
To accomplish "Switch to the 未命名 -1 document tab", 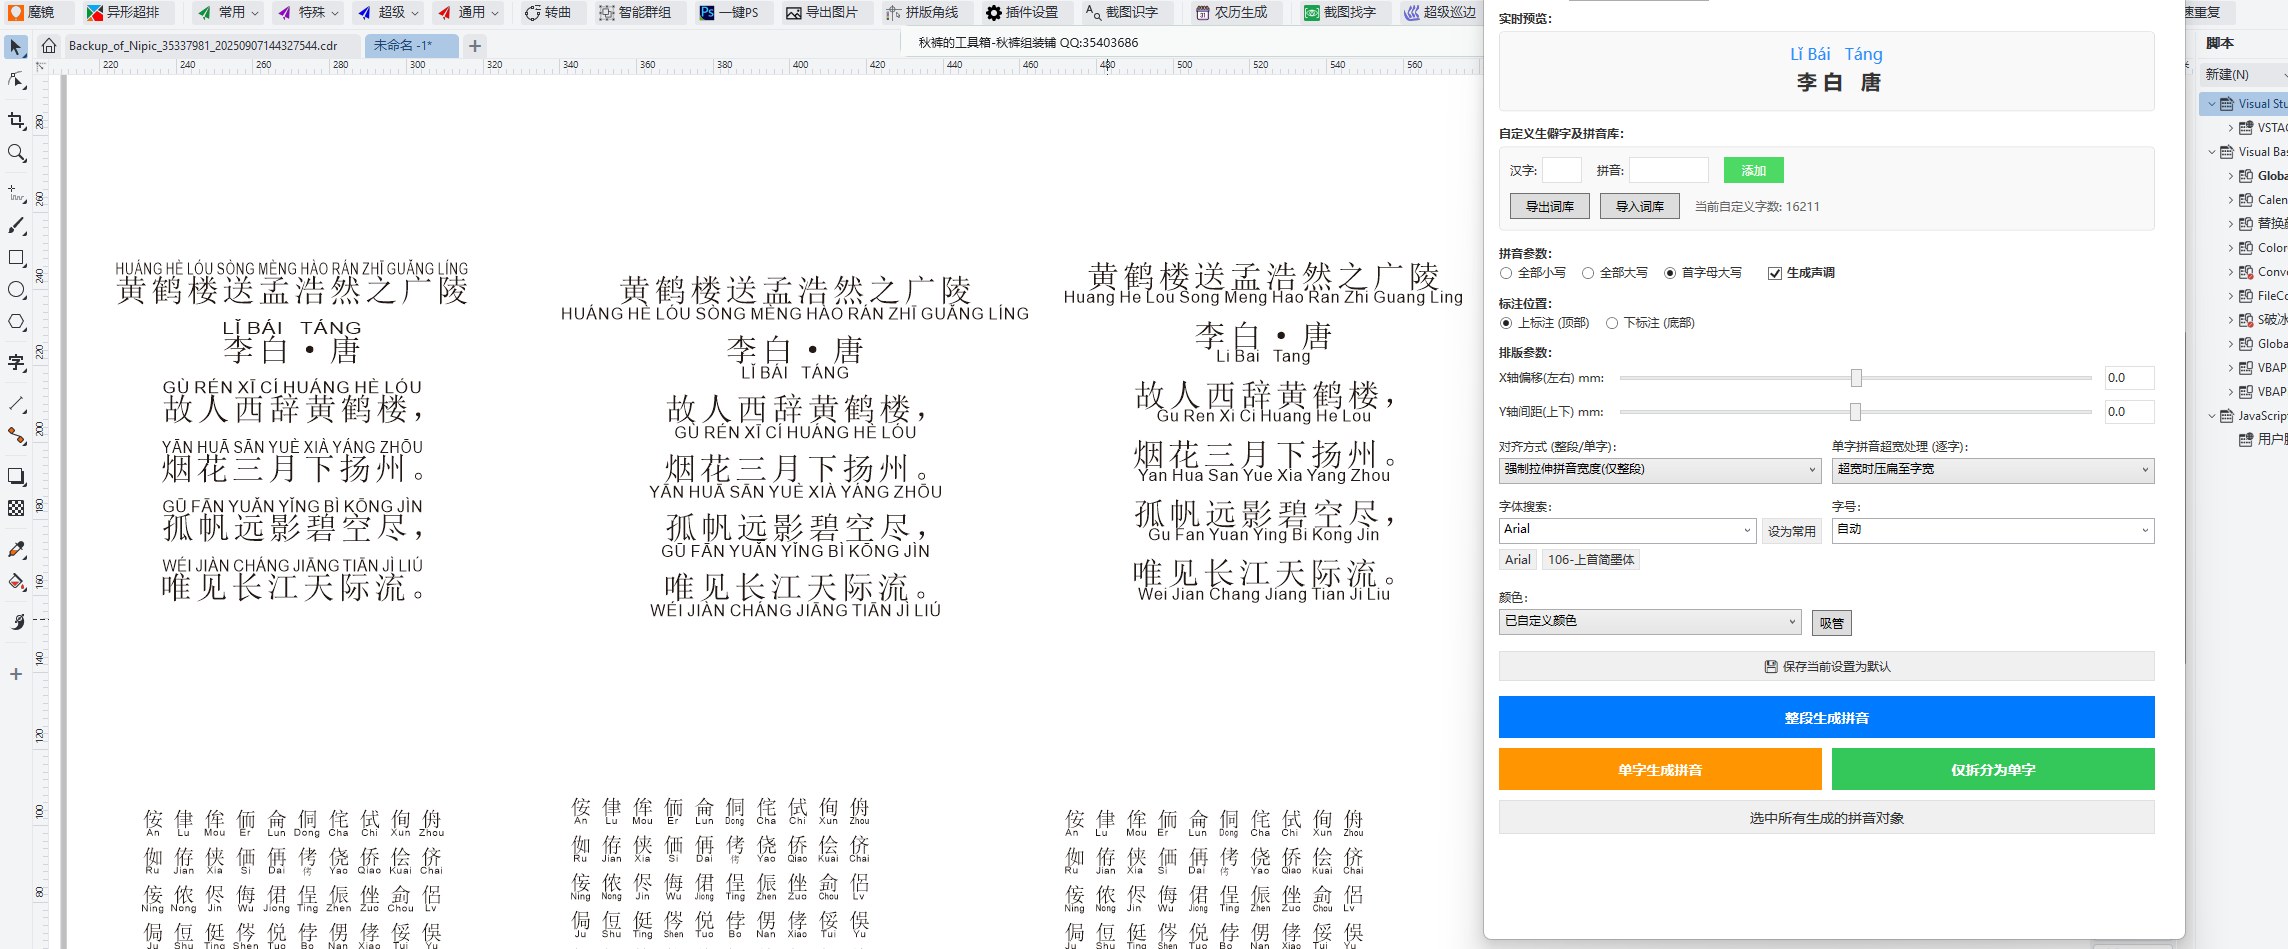I will (x=411, y=45).
